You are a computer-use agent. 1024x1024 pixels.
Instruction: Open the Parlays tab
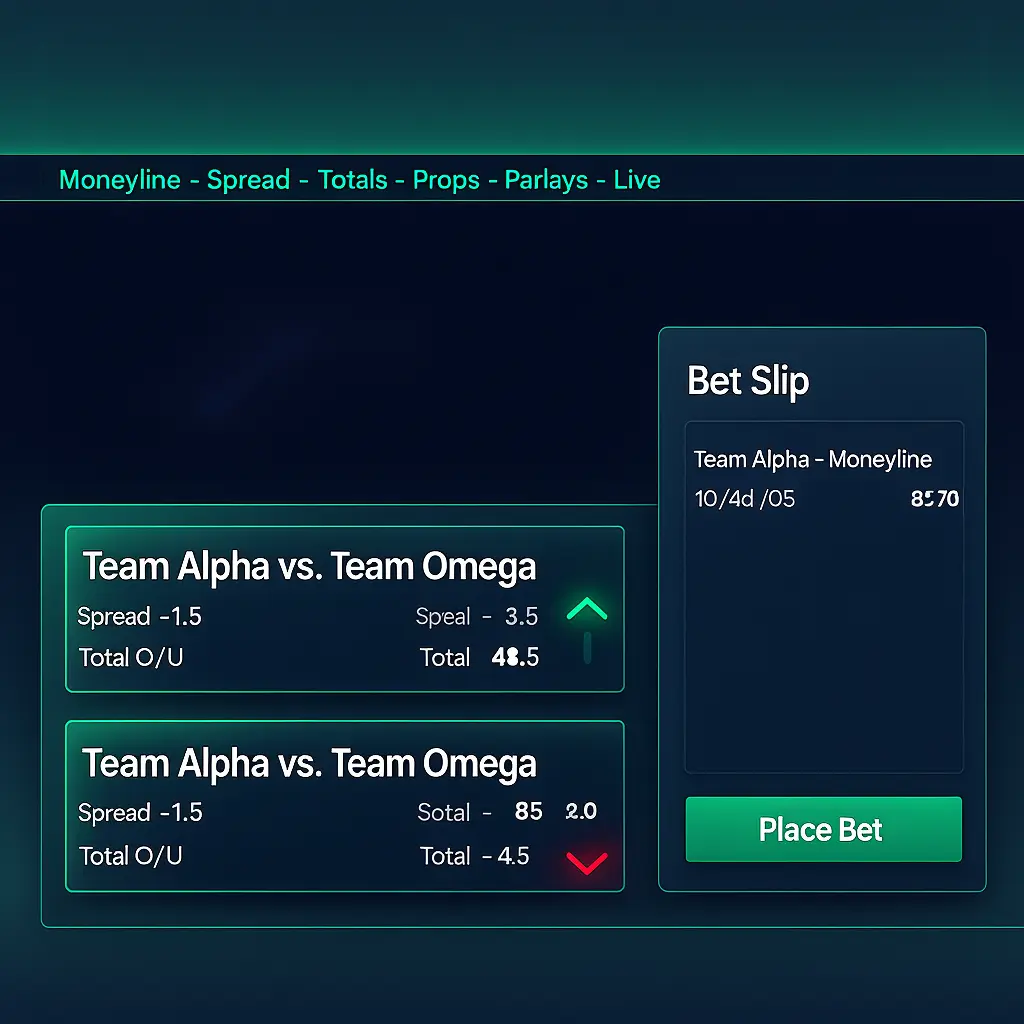tap(546, 180)
